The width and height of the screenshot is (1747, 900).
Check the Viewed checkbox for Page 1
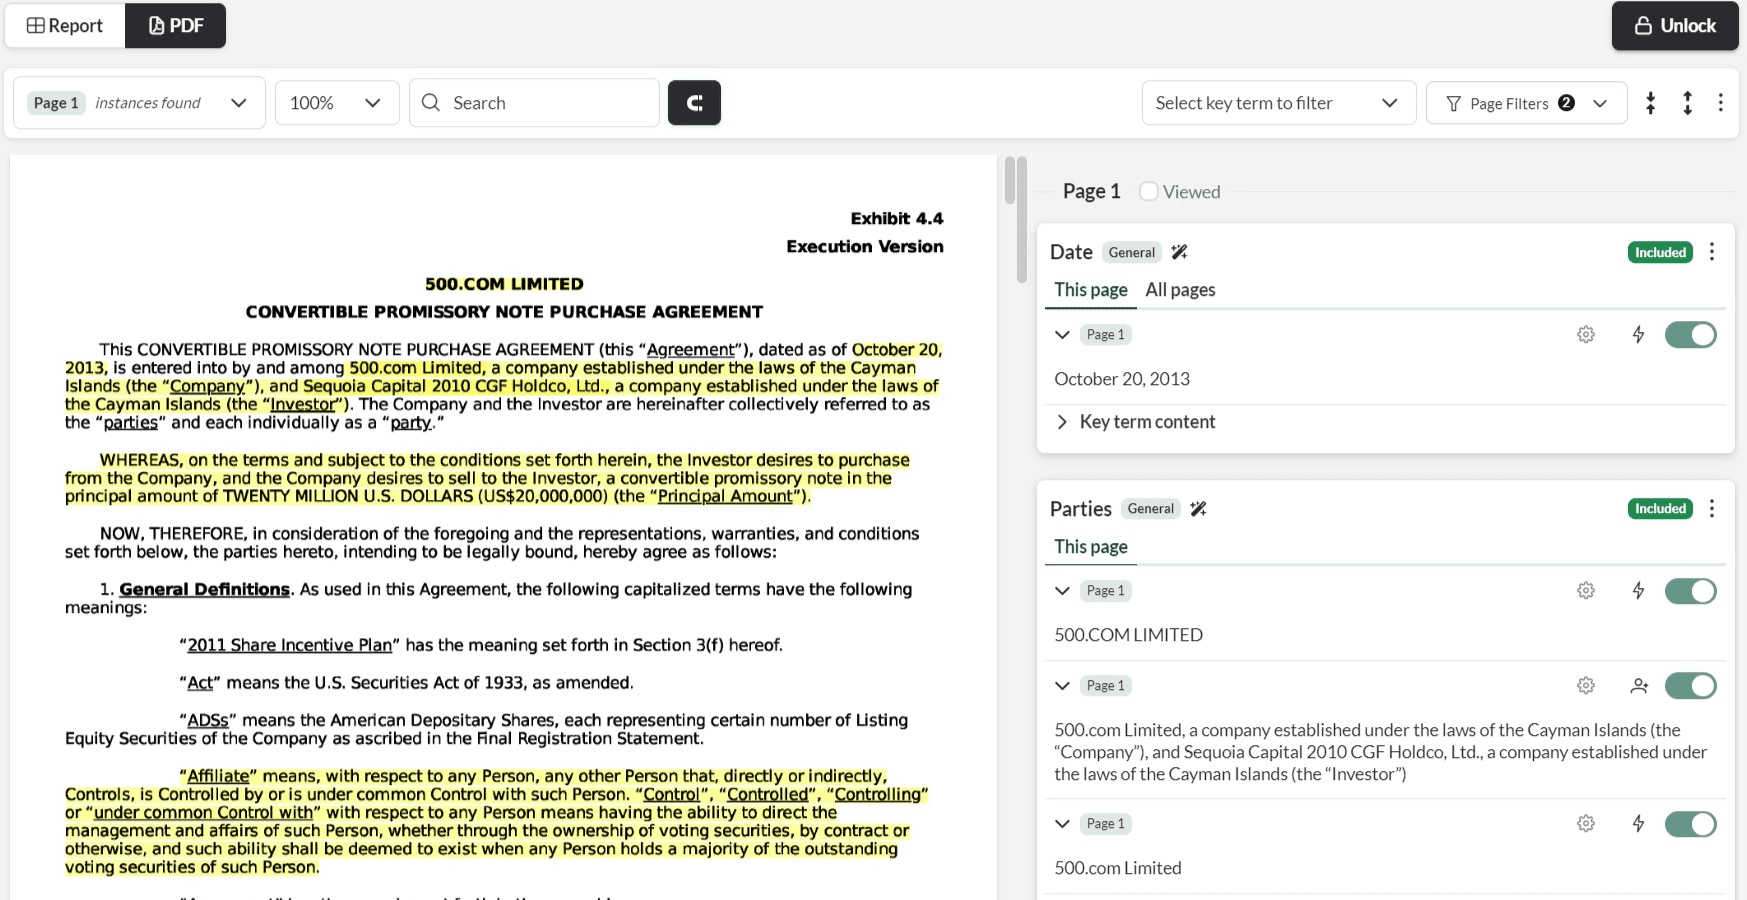[x=1149, y=191]
